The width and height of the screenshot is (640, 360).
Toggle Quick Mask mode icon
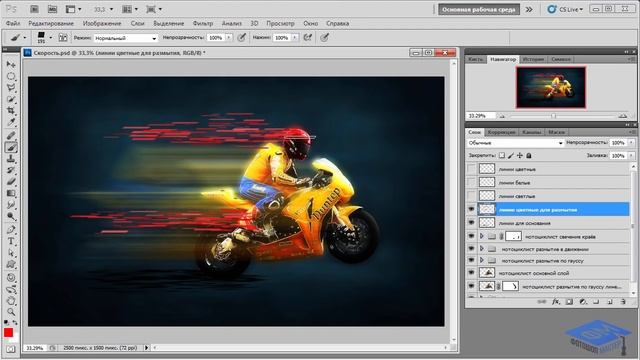click(x=11, y=349)
